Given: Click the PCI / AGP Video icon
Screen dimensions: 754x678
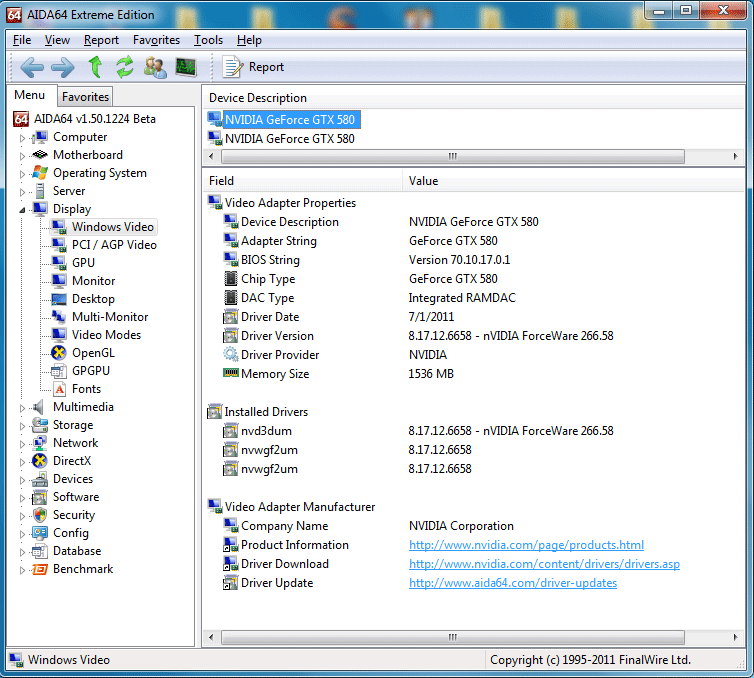Looking at the screenshot, I should [59, 245].
